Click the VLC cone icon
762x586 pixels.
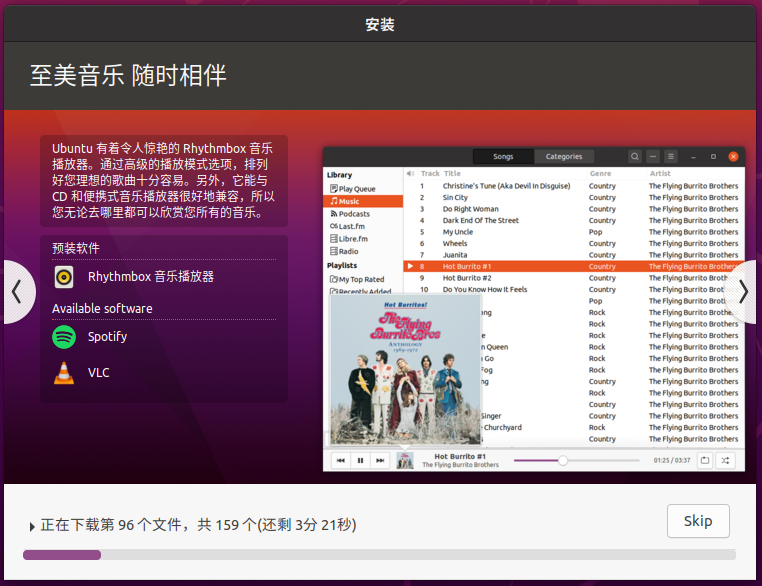64,373
